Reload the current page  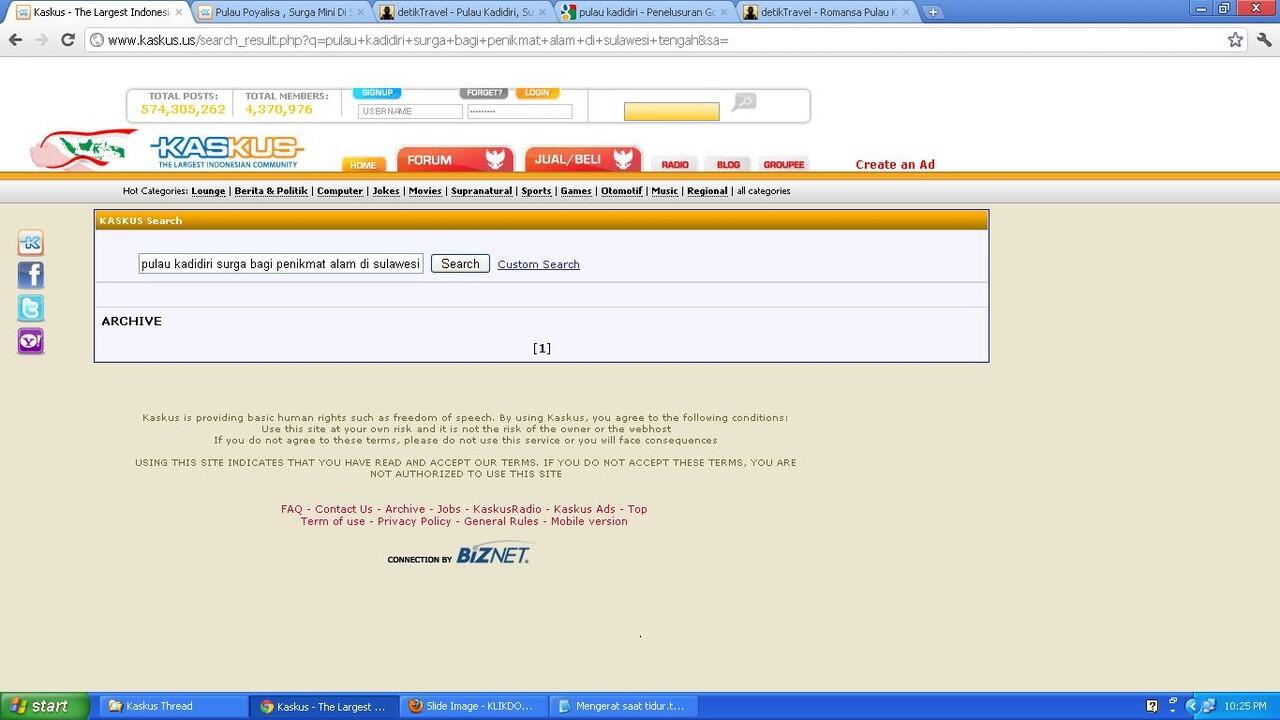point(68,40)
